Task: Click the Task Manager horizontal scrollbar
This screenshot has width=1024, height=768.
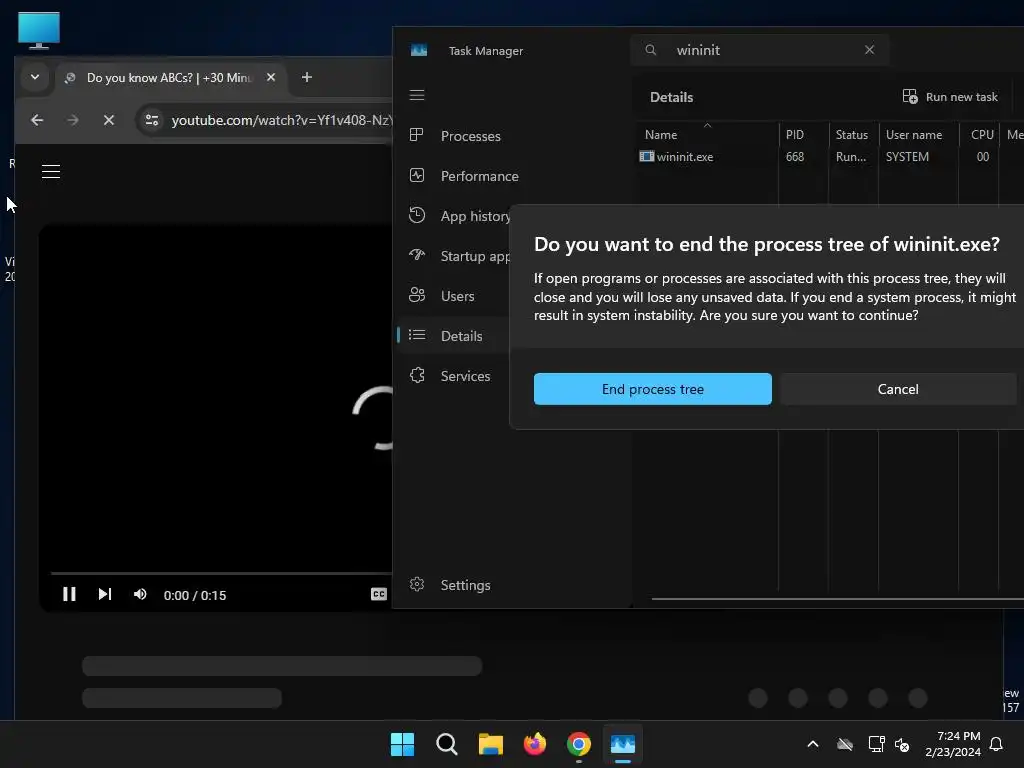Action: 837,598
